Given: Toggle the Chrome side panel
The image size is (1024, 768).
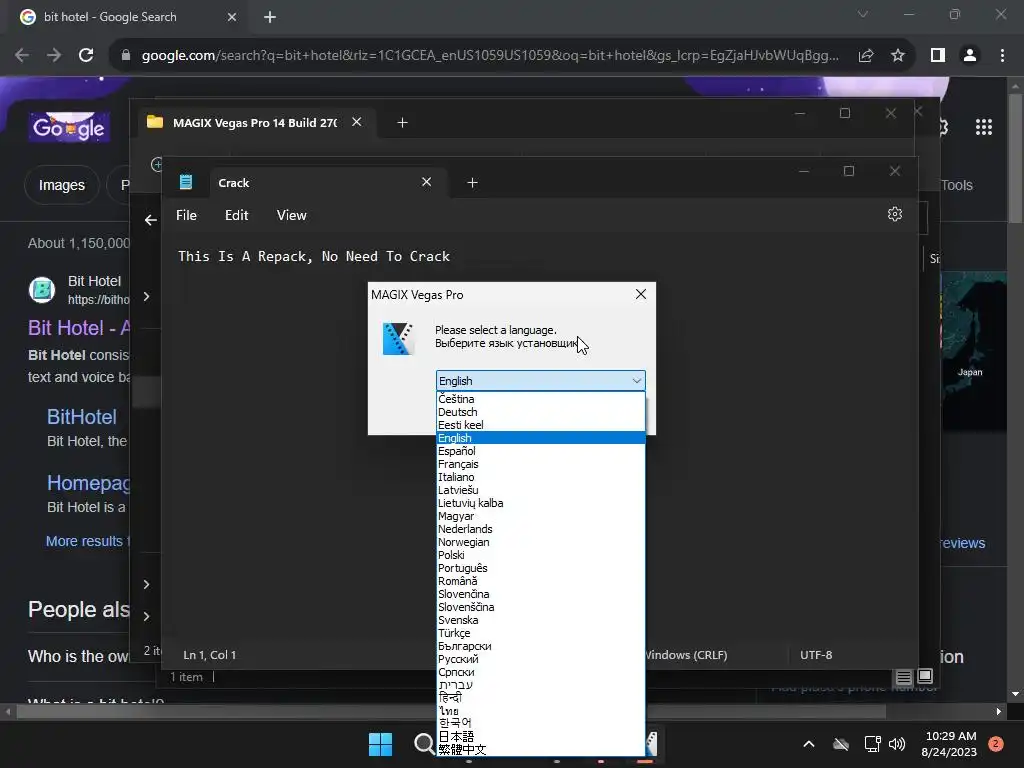Looking at the screenshot, I should pos(938,56).
